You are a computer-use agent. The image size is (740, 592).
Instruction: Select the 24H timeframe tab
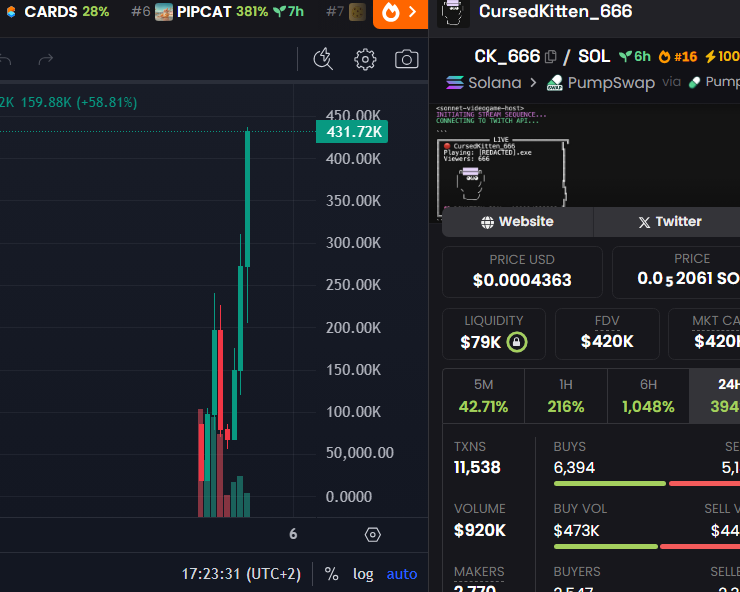[715, 396]
